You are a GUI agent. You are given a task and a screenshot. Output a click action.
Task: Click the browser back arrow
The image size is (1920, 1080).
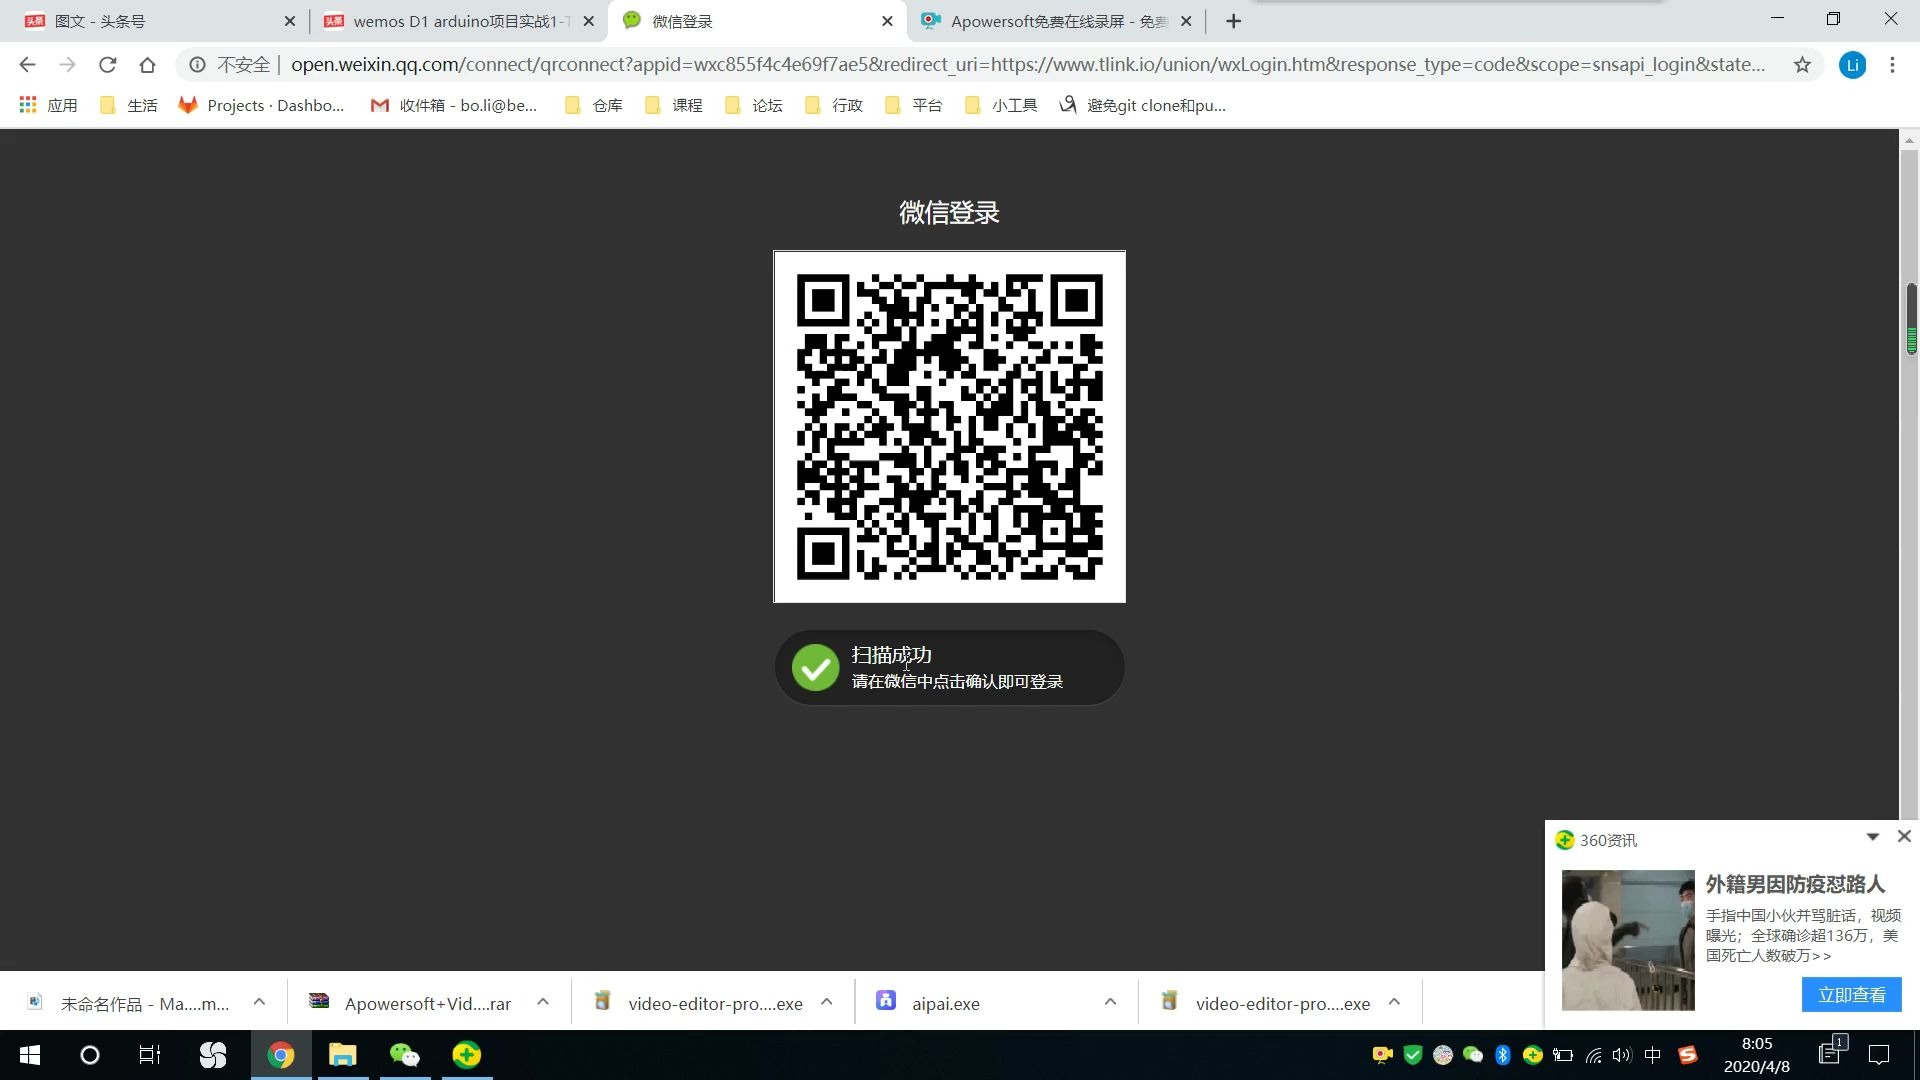coord(27,65)
